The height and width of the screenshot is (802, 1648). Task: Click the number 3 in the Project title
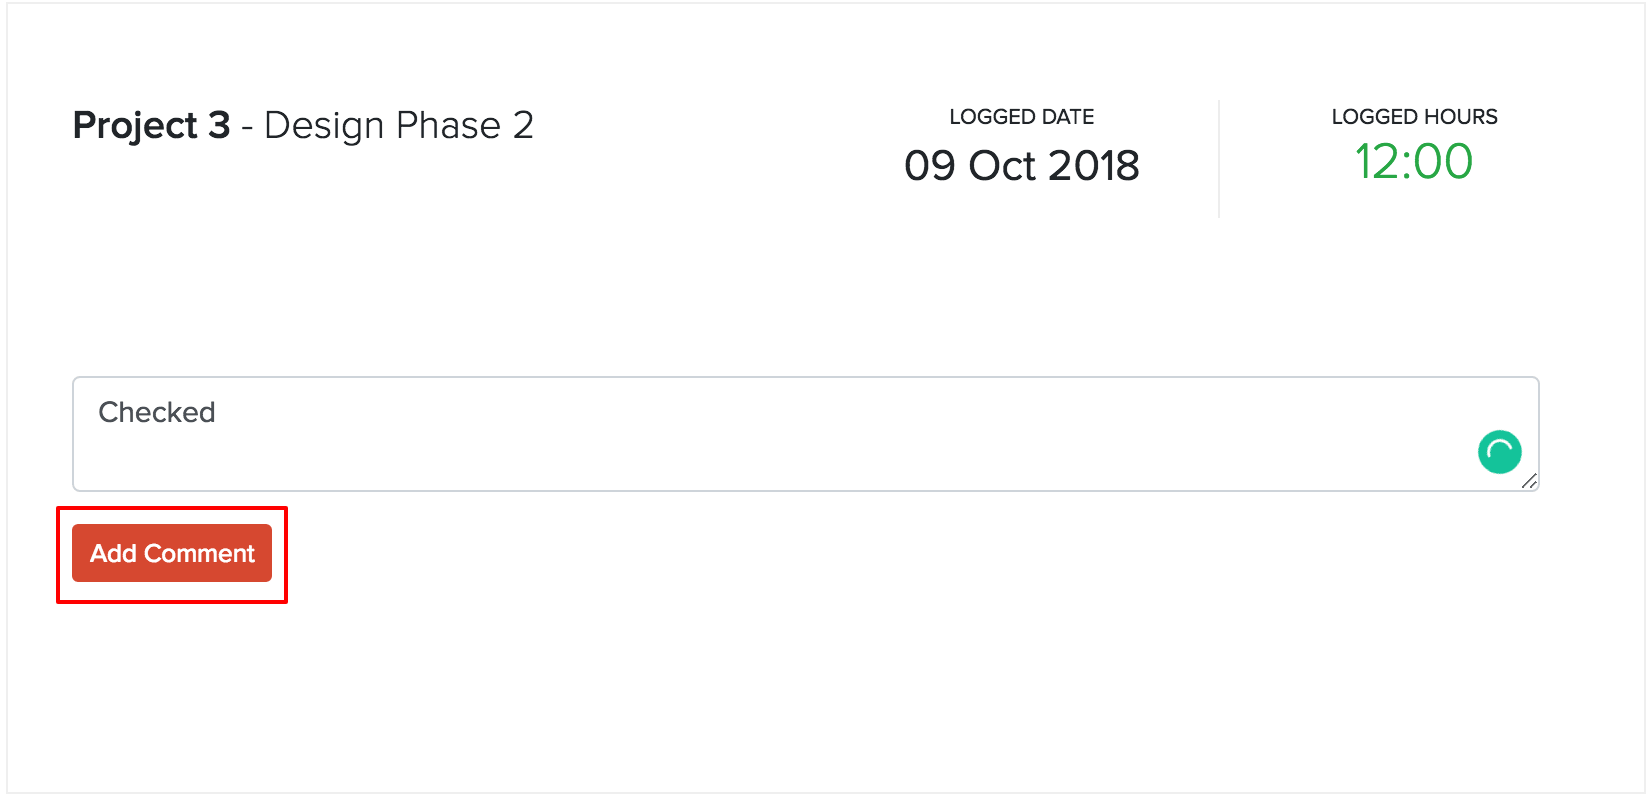point(219,126)
